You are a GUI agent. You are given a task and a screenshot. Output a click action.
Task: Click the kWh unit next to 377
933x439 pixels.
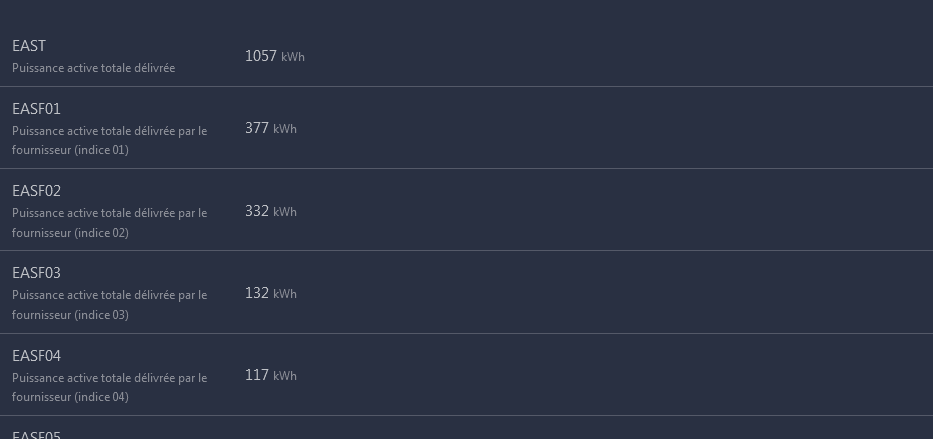click(285, 128)
